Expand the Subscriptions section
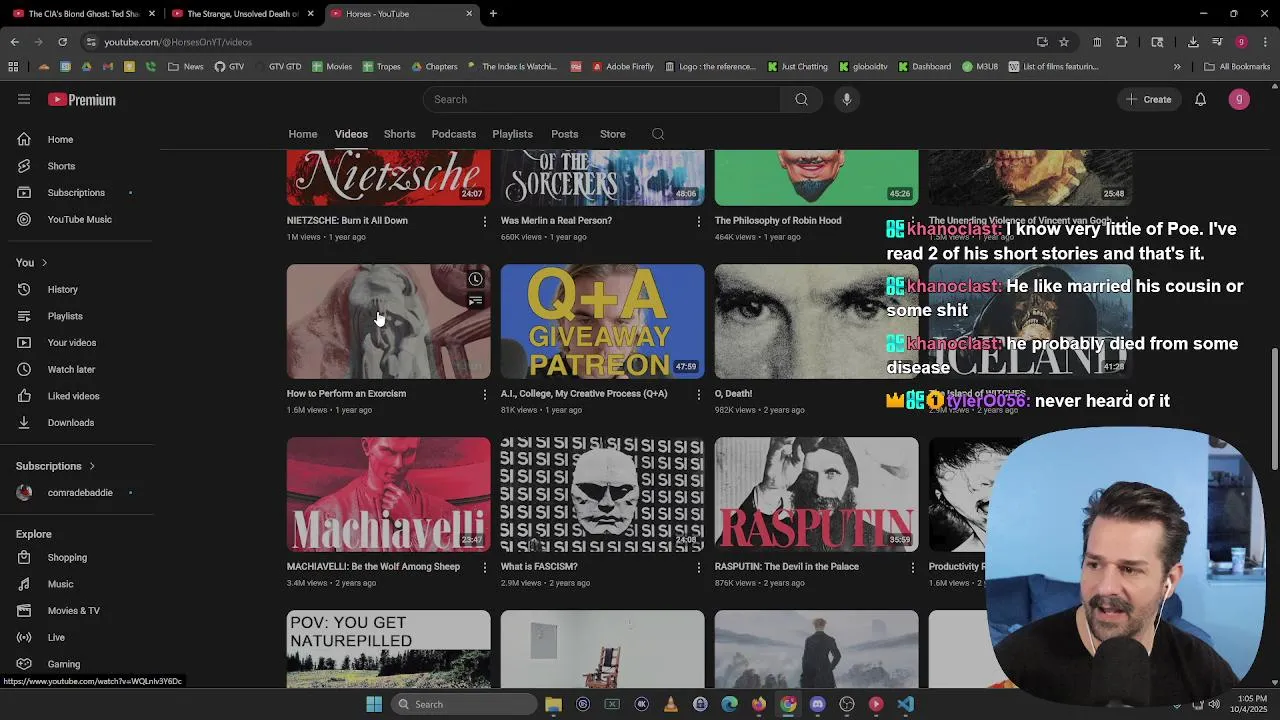This screenshot has width=1280, height=720. 56,466
